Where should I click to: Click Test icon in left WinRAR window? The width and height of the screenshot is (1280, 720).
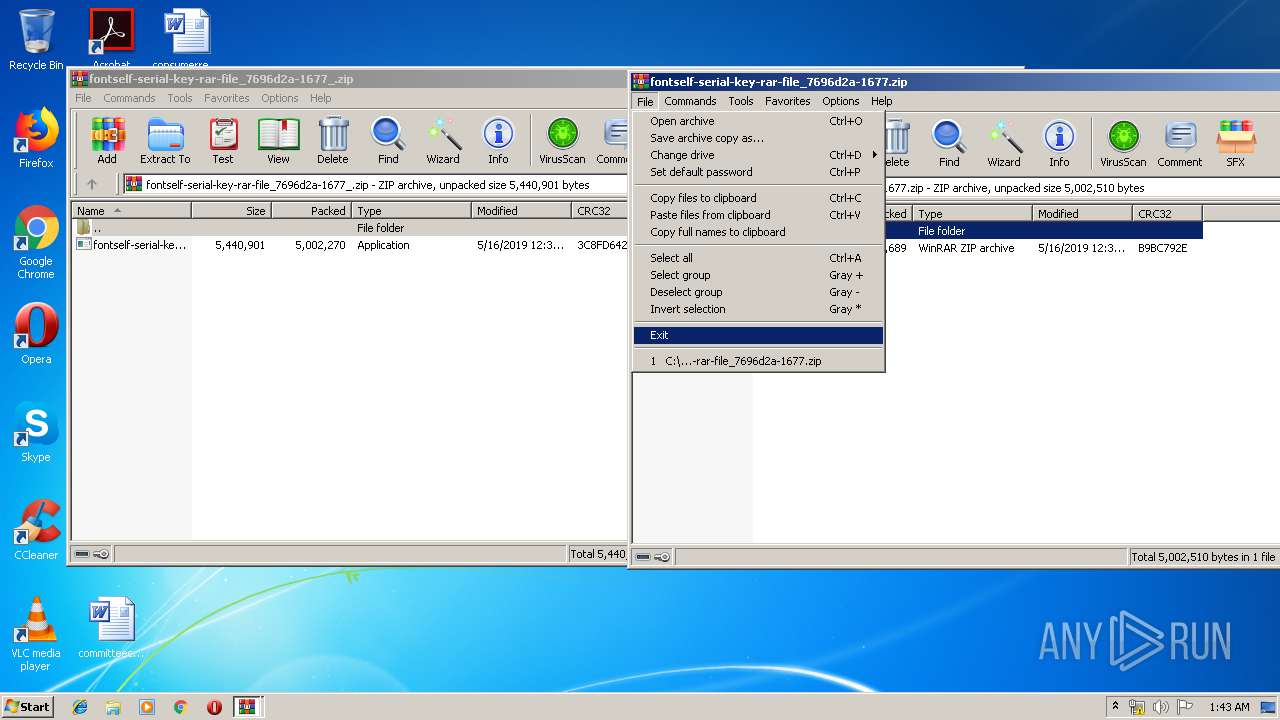[223, 141]
